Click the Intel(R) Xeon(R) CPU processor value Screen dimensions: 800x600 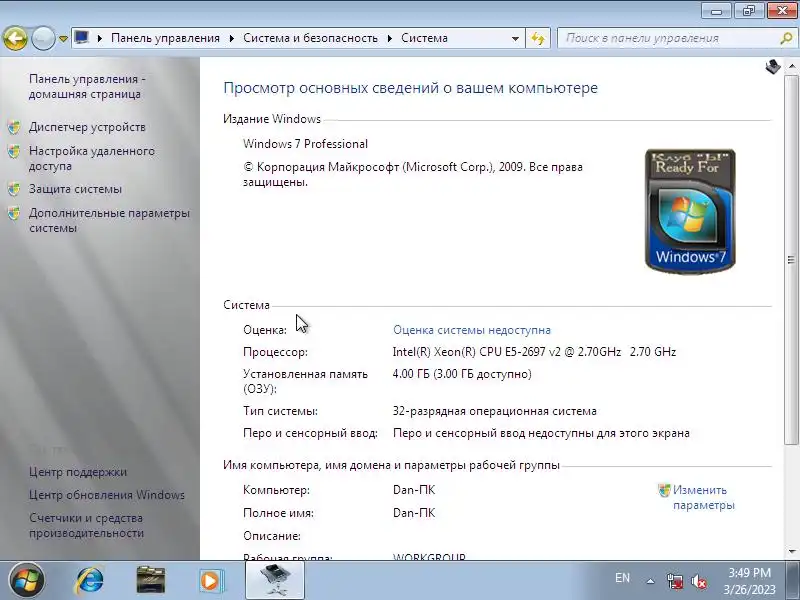(534, 352)
